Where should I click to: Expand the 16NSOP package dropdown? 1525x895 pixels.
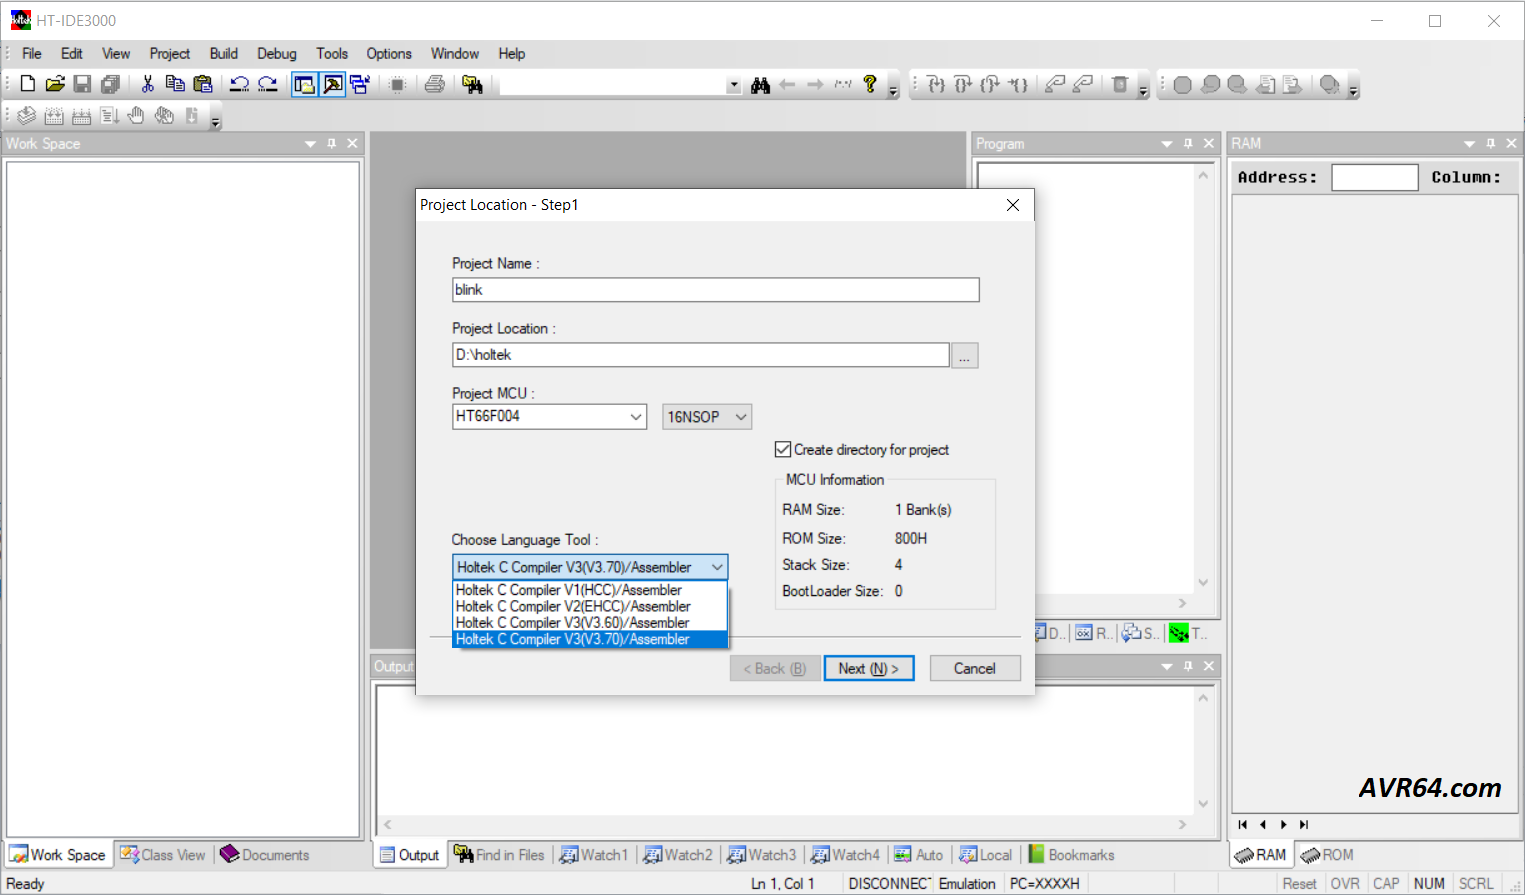click(741, 417)
